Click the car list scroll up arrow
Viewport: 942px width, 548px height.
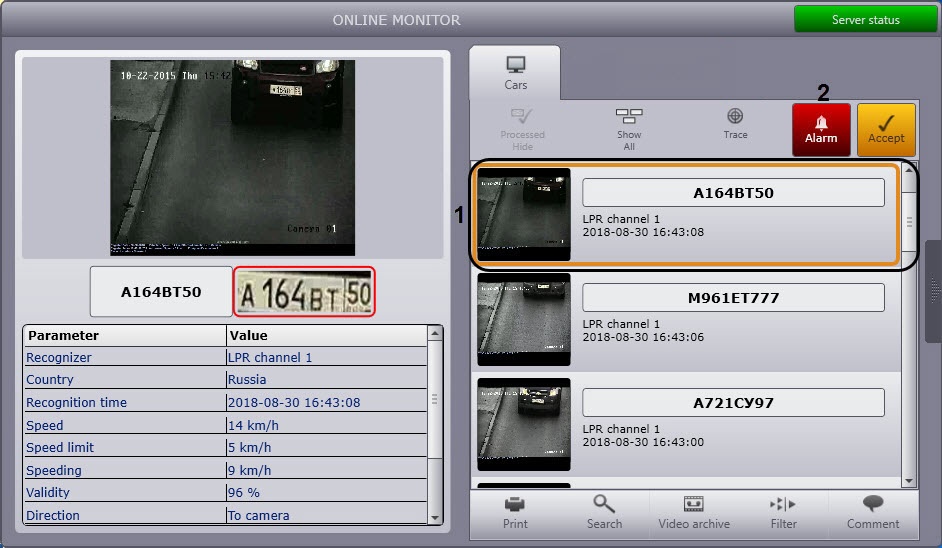[909, 171]
